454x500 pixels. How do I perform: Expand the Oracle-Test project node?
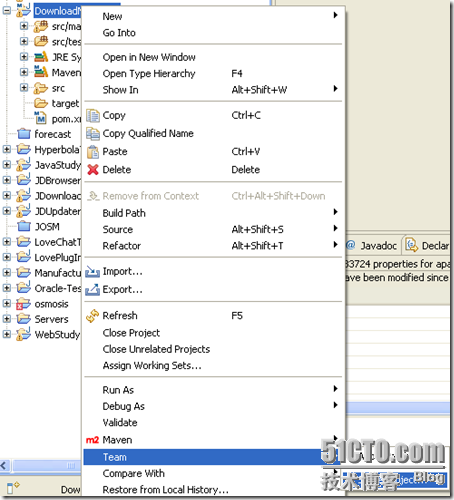7,288
